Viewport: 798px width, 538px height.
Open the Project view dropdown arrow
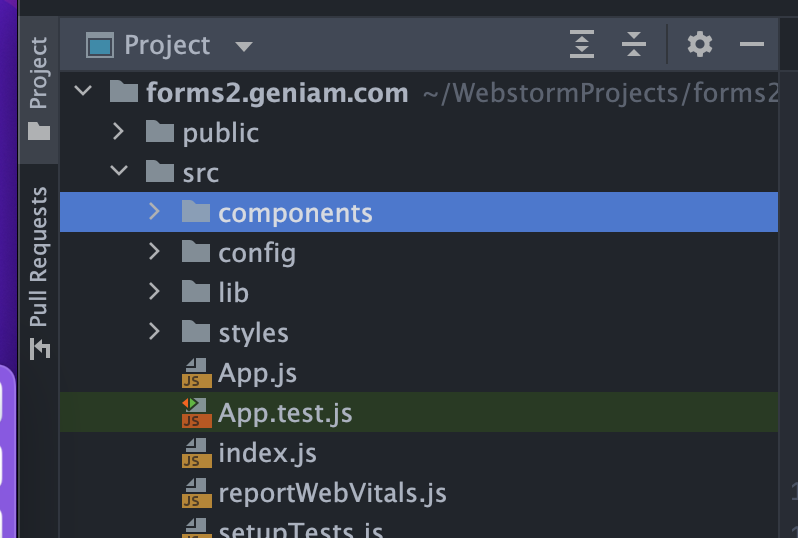(244, 46)
